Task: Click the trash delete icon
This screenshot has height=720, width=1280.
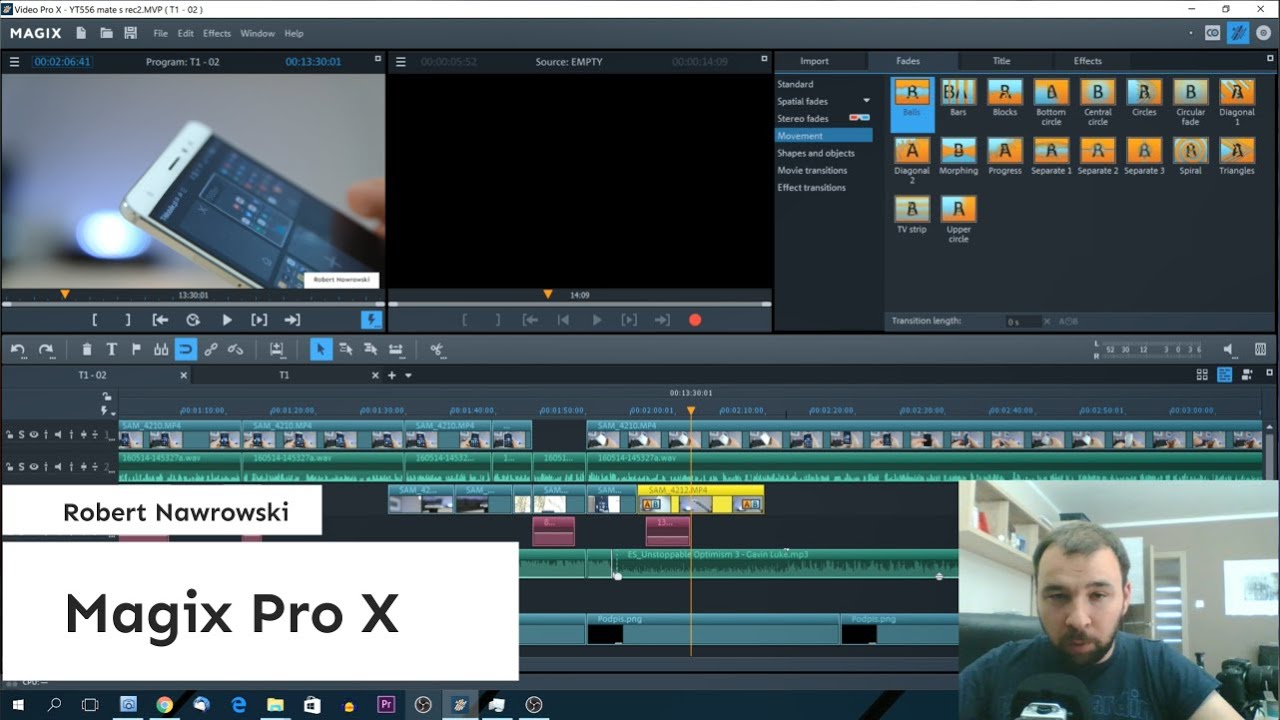Action: point(87,349)
